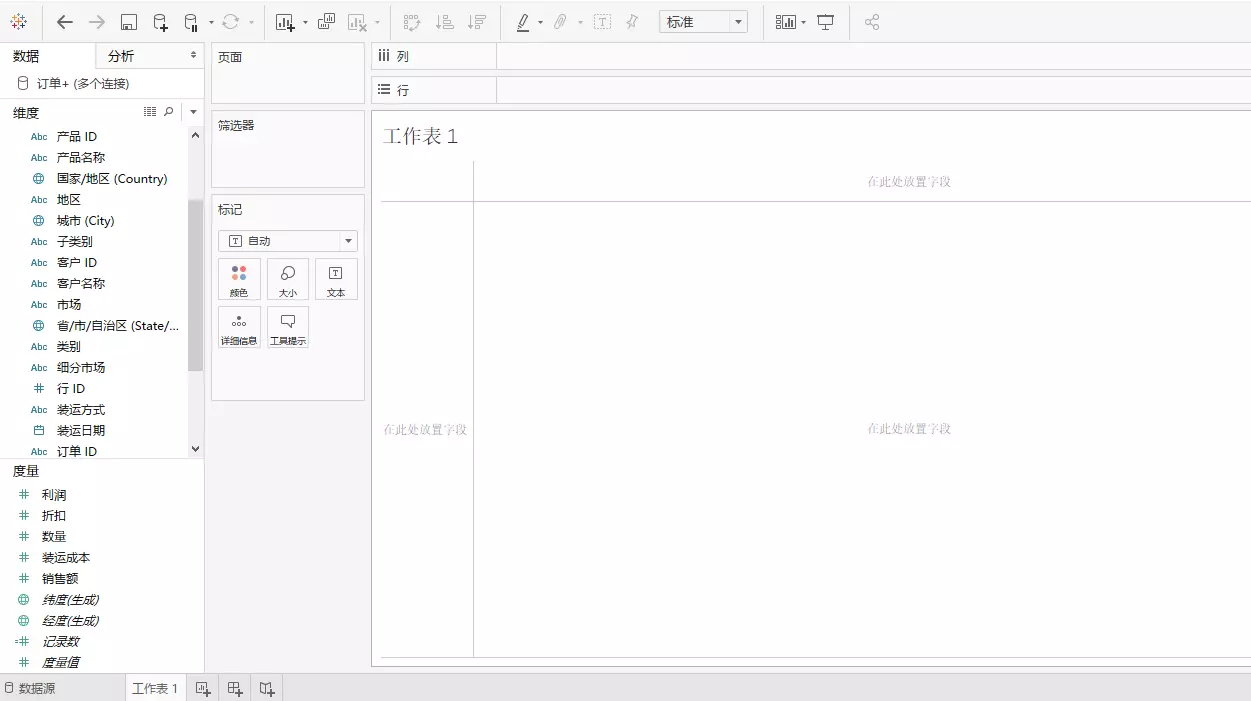Viewport: 1251px width, 701px height.
Task: Select the 国家/地区 (Country) field
Action: 112,179
